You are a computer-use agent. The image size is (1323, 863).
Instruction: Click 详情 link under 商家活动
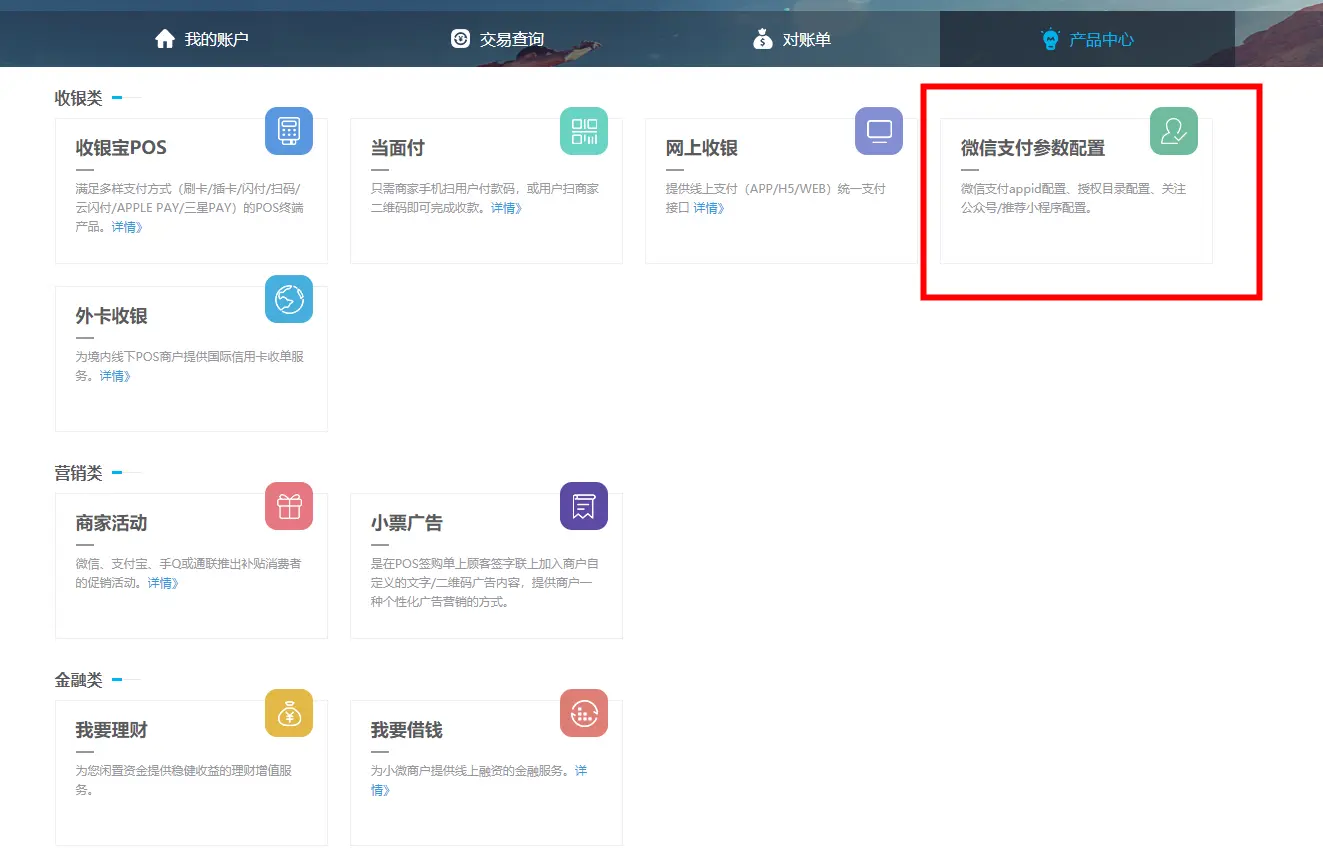(163, 583)
